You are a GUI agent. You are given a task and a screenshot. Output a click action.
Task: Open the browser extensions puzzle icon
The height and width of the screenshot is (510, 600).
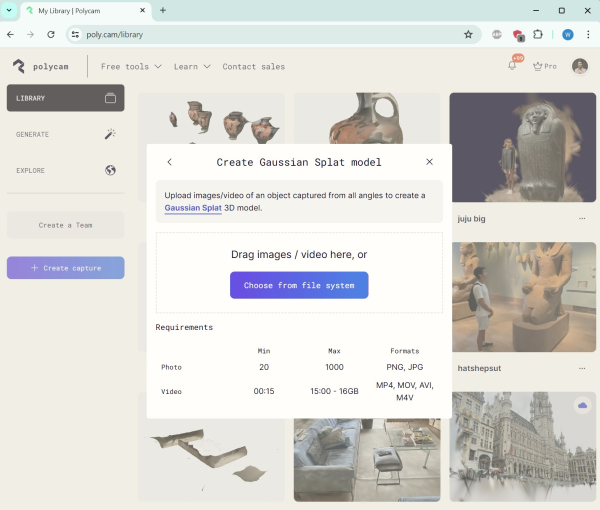coord(538,34)
